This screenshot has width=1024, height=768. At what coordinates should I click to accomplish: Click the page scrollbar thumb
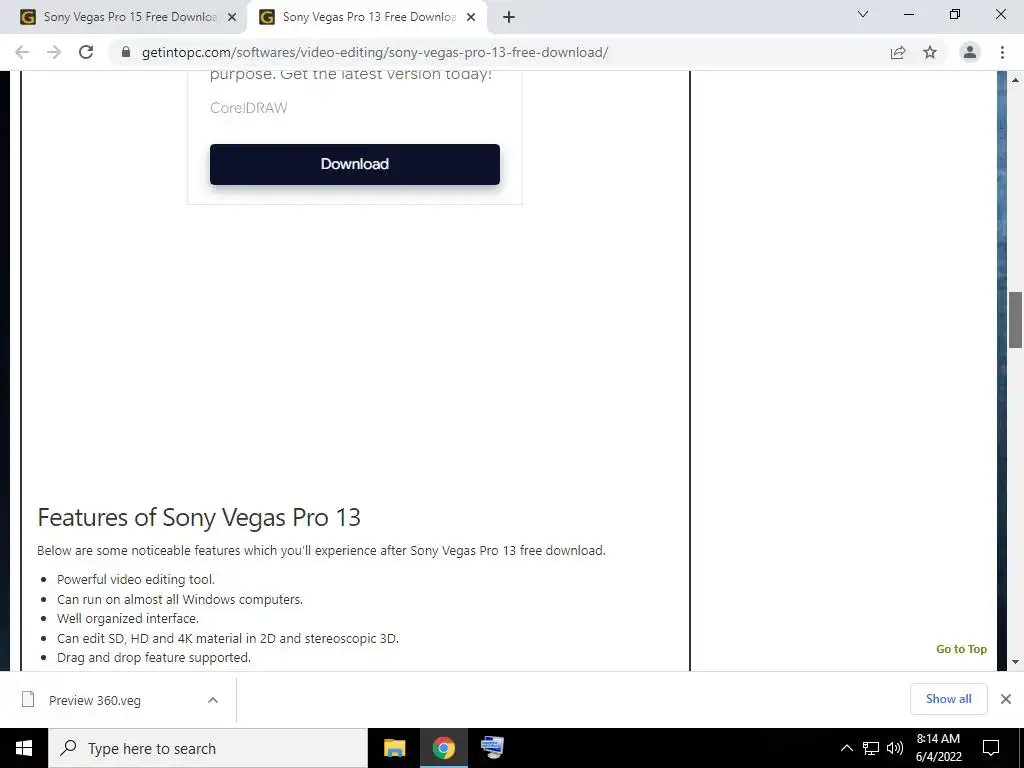coord(1016,320)
